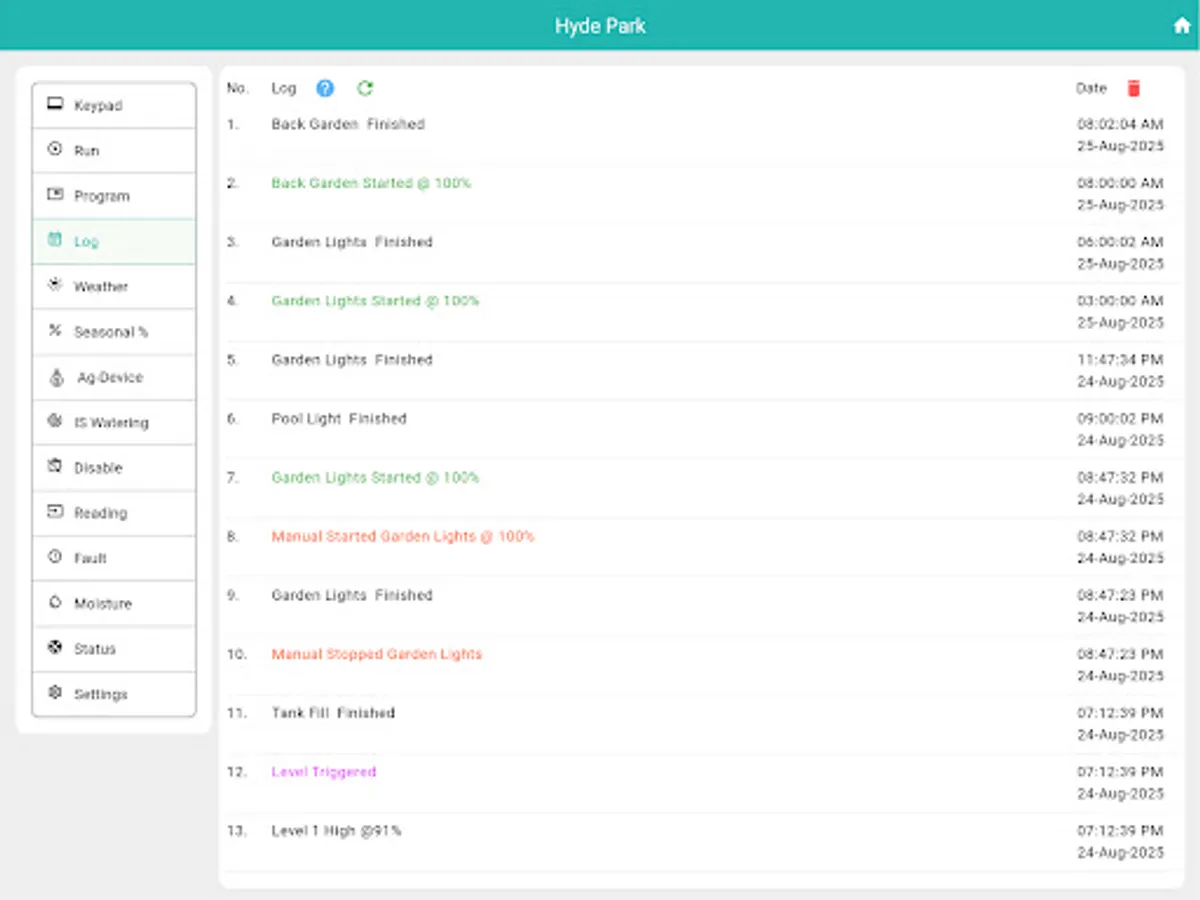Open the Keypad panel

[55, 105]
